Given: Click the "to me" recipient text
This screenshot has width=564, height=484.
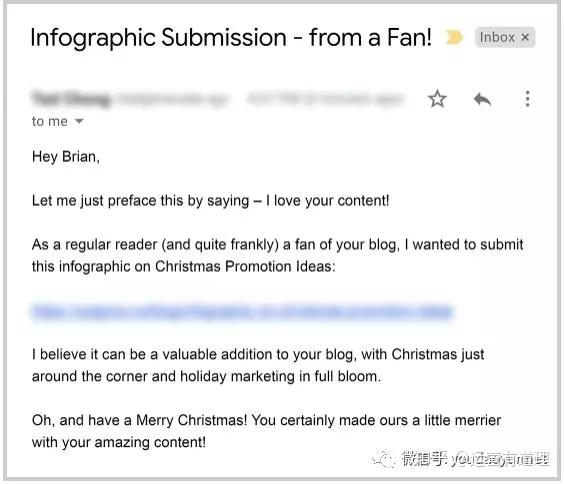Looking at the screenshot, I should pyautogui.click(x=50, y=122).
